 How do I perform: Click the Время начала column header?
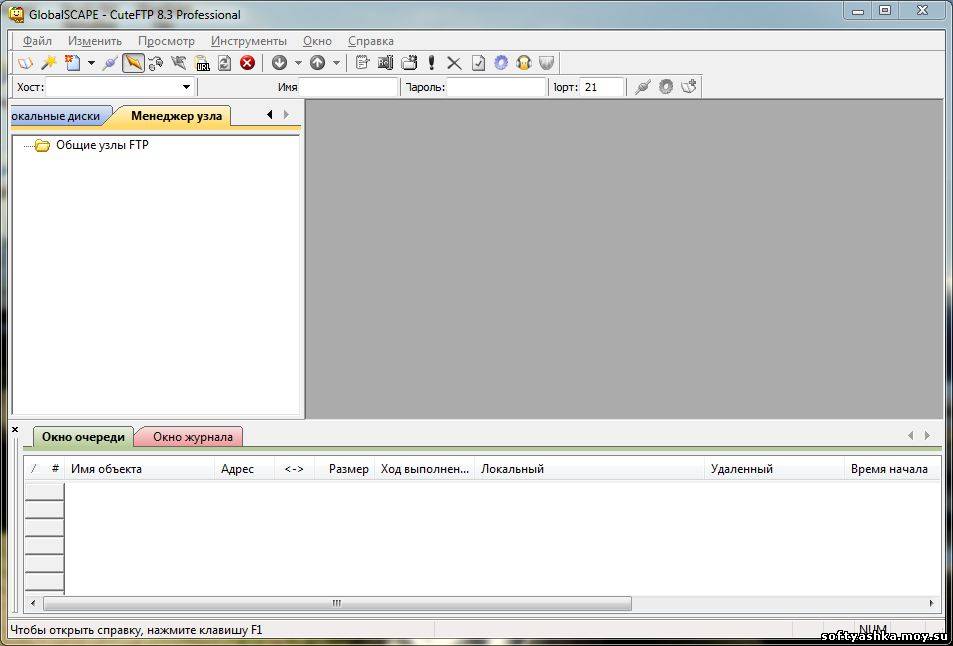[x=892, y=469]
